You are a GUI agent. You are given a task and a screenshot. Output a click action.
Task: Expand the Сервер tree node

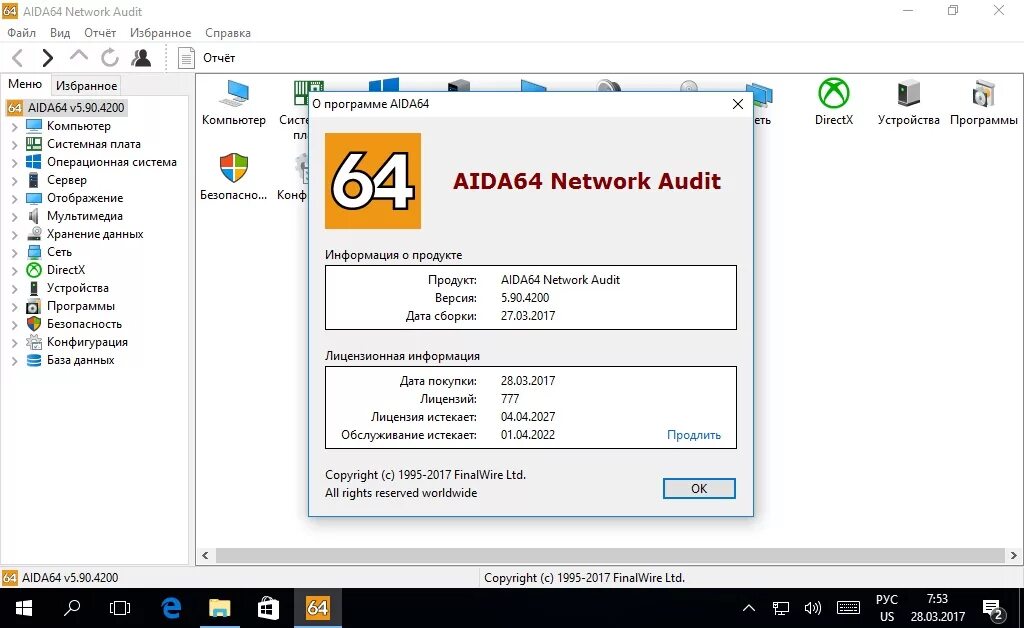(14, 181)
